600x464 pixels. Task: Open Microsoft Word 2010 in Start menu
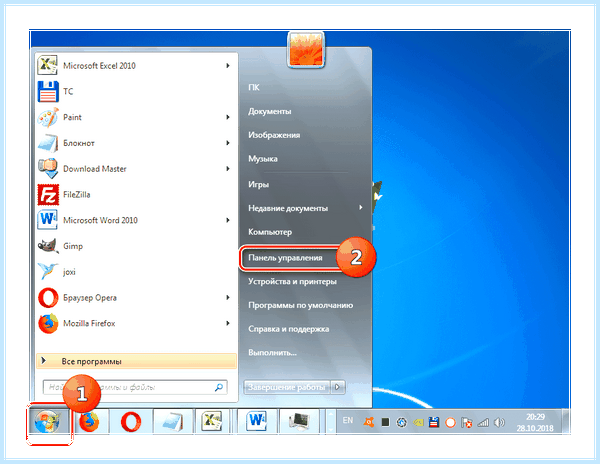[136, 220]
